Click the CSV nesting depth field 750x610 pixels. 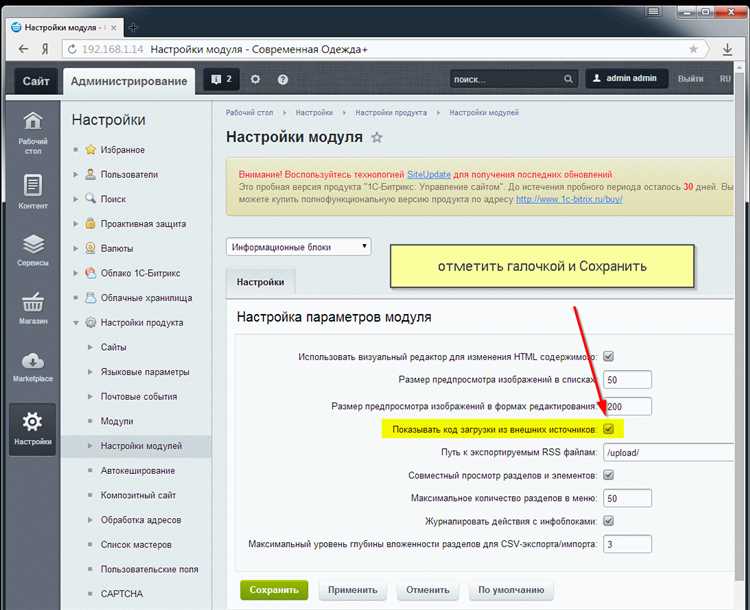pos(627,544)
